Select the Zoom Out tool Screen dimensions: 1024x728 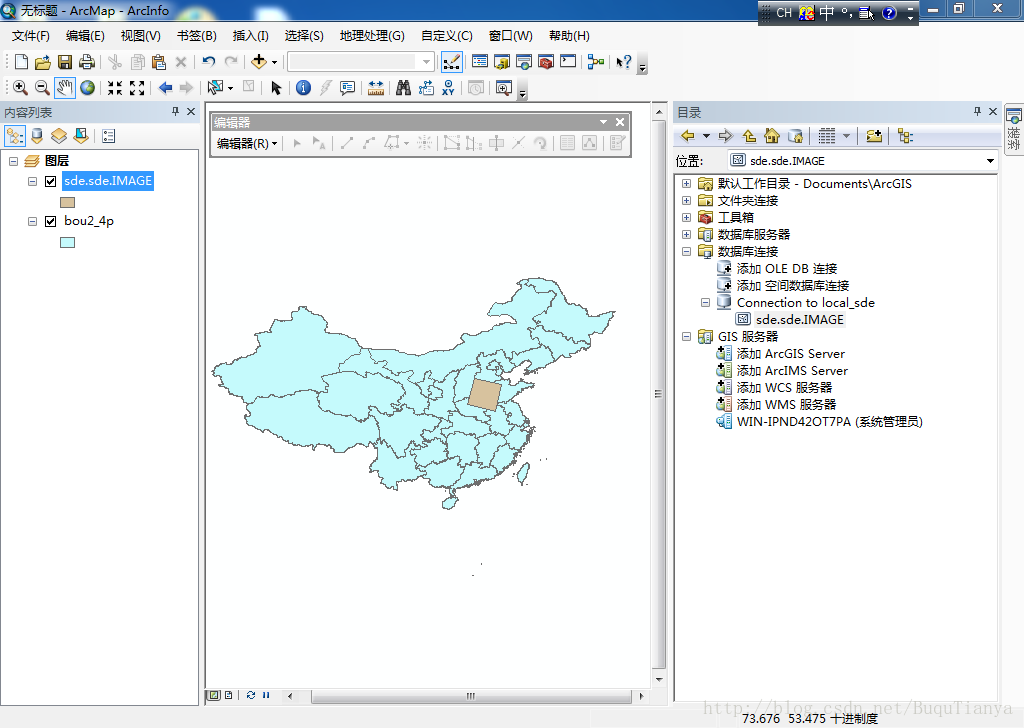[42, 88]
